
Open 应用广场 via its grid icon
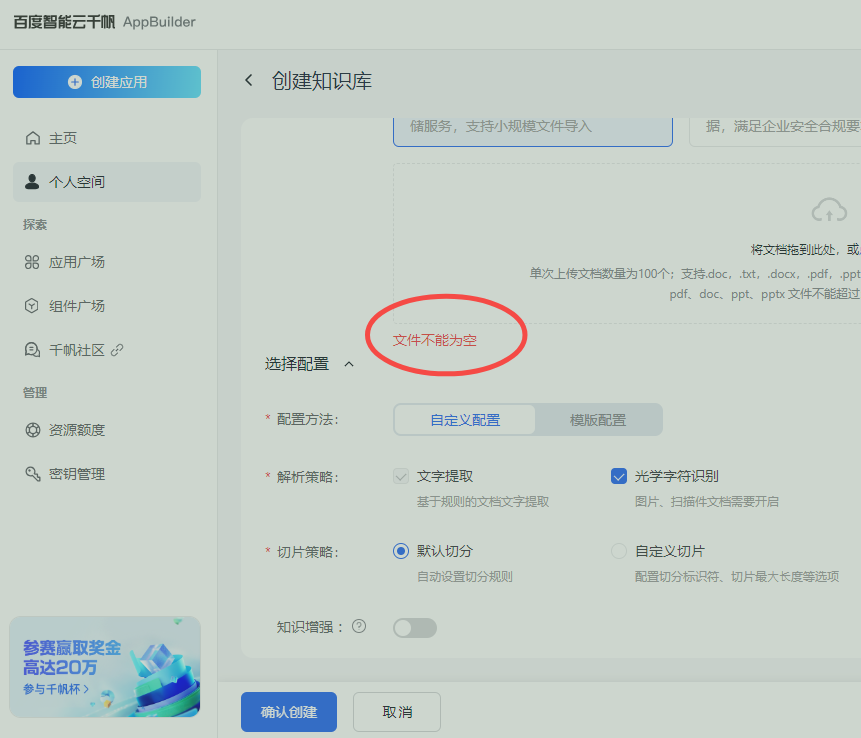(x=33, y=262)
